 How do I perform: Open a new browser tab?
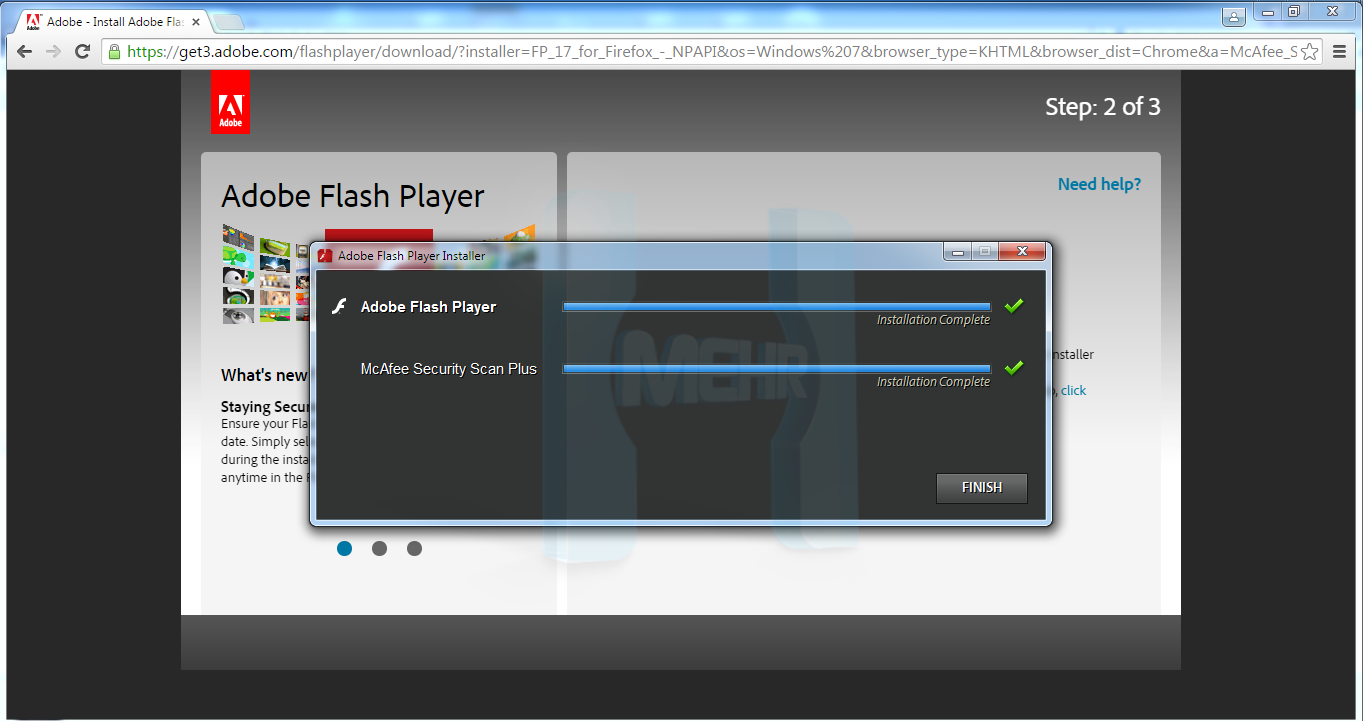tap(228, 22)
